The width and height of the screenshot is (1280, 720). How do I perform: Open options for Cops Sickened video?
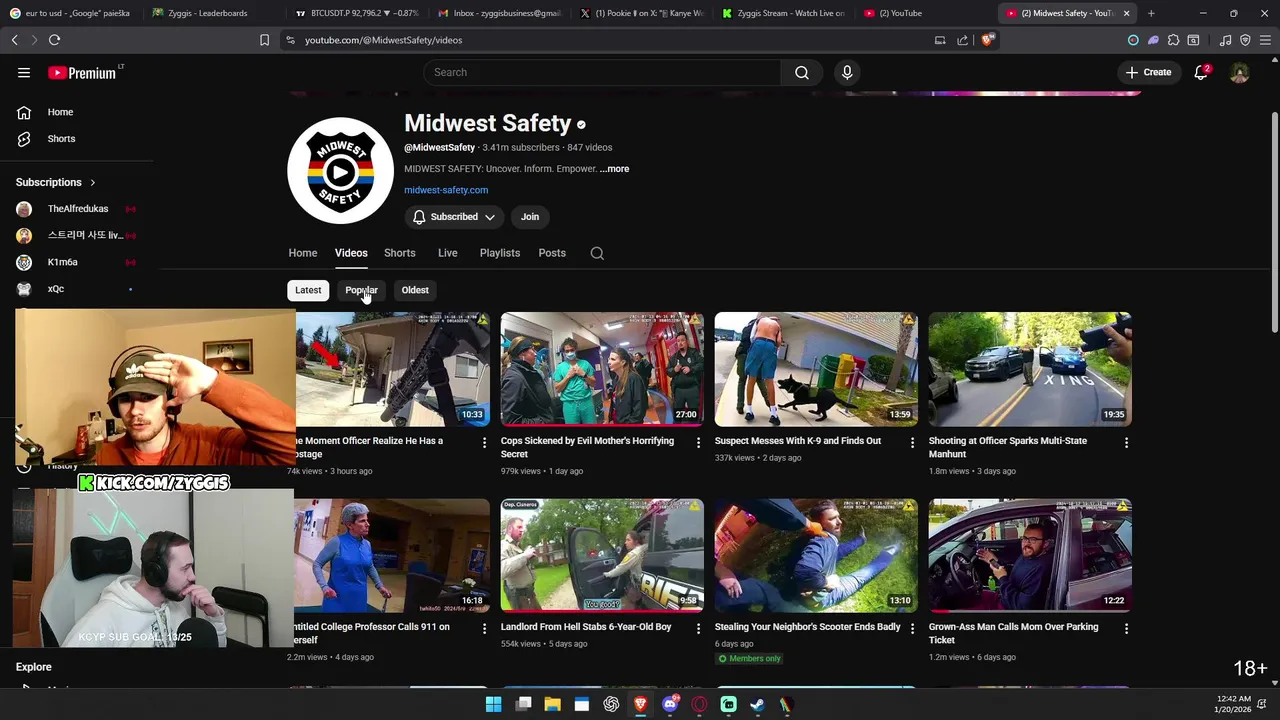[698, 442]
